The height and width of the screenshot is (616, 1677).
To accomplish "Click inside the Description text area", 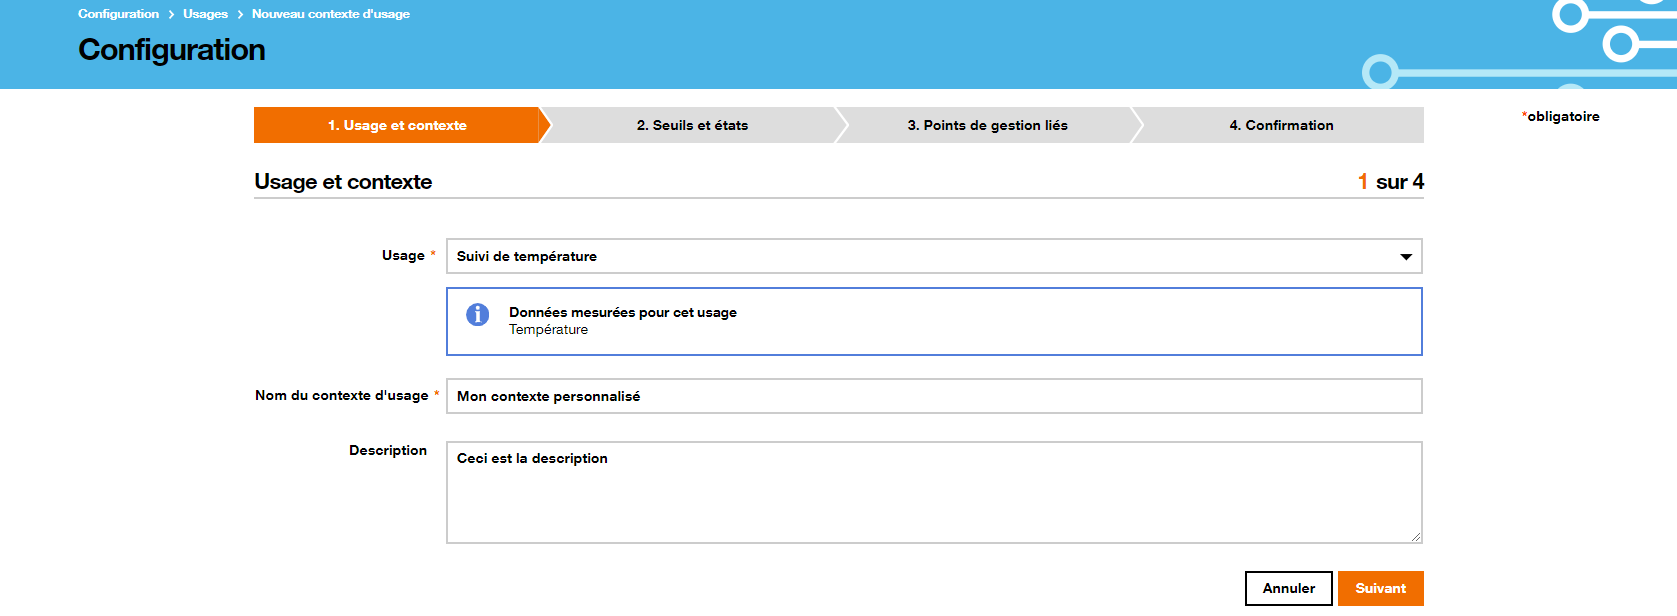I will pos(934,492).
